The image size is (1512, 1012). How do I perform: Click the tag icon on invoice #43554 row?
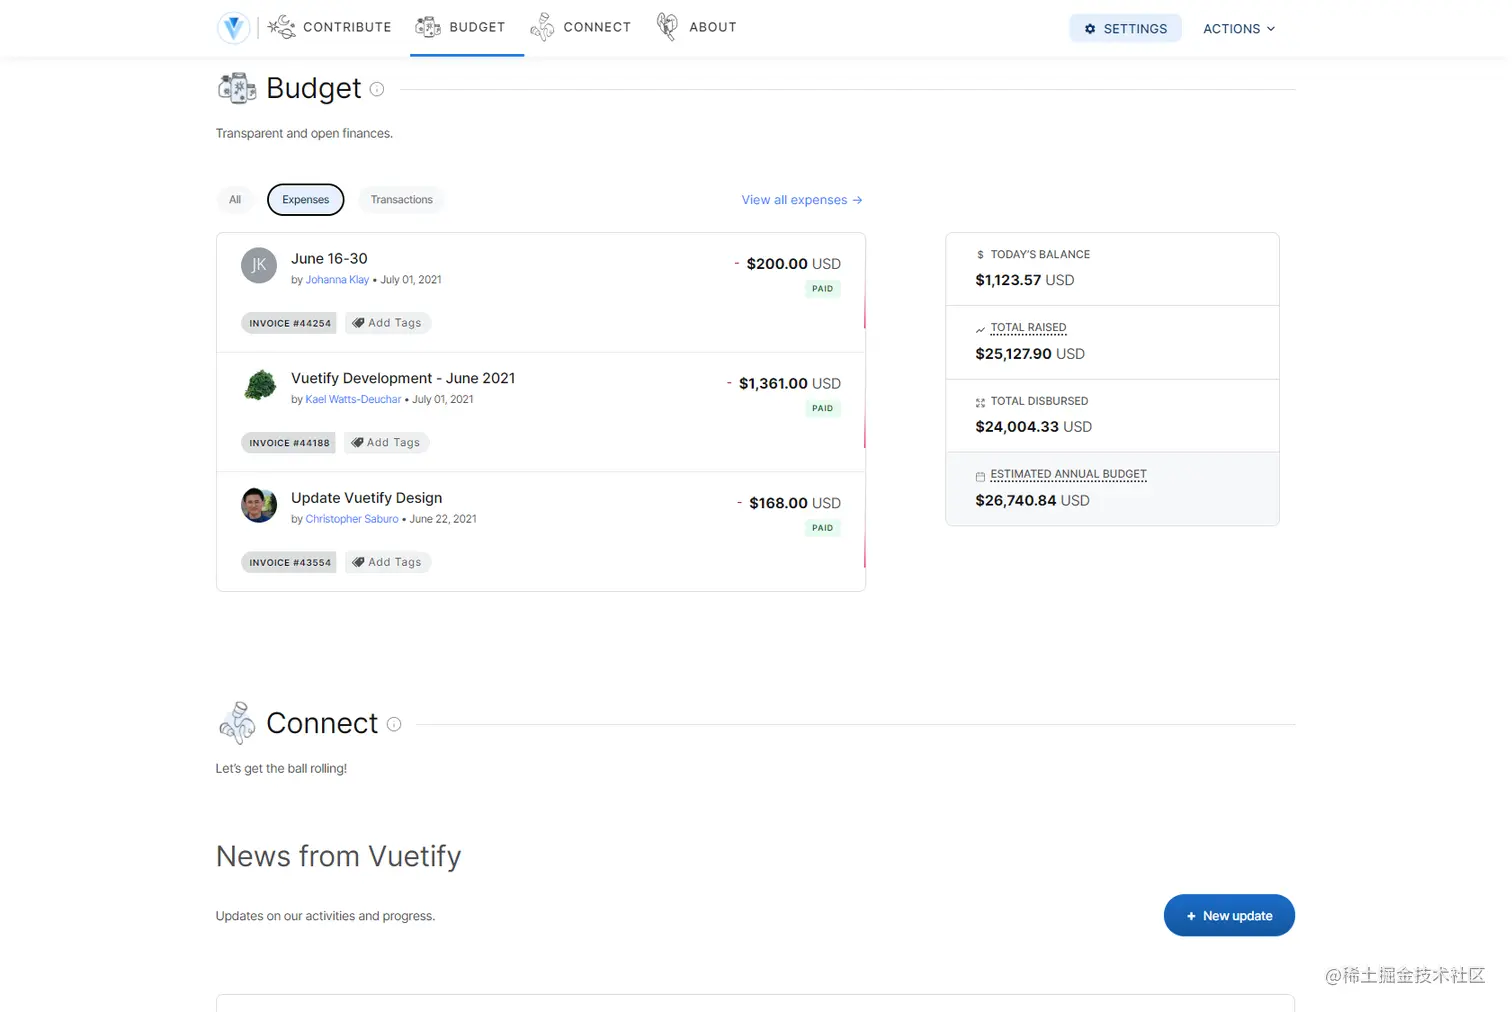point(358,562)
